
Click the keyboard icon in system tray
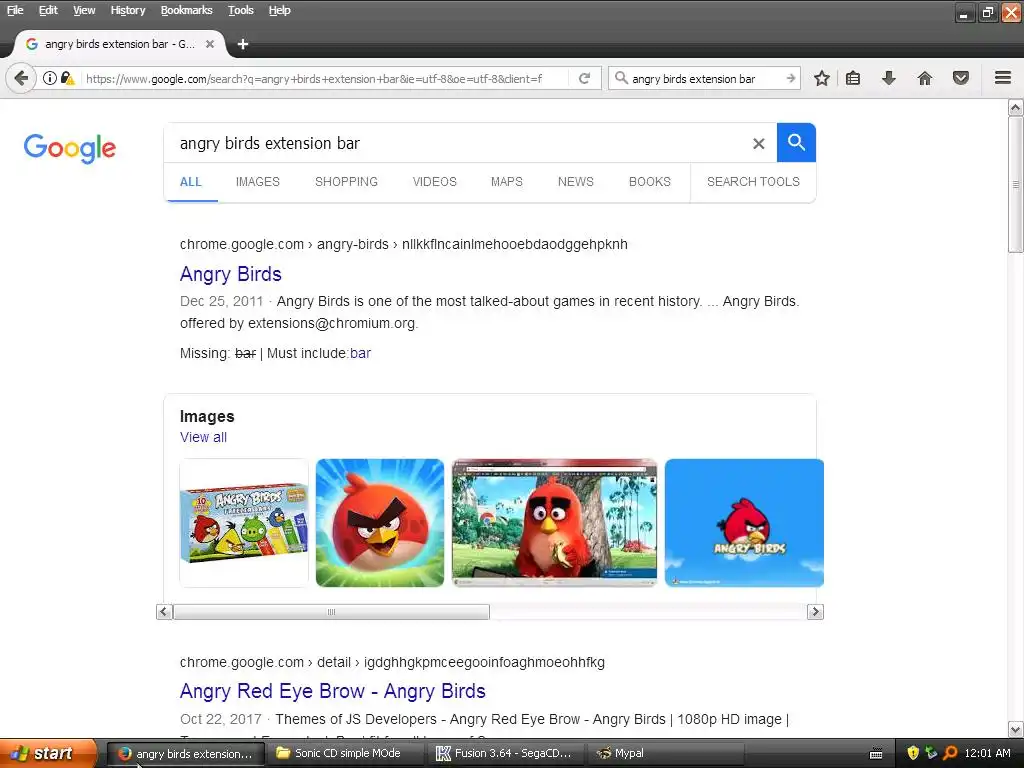876,754
